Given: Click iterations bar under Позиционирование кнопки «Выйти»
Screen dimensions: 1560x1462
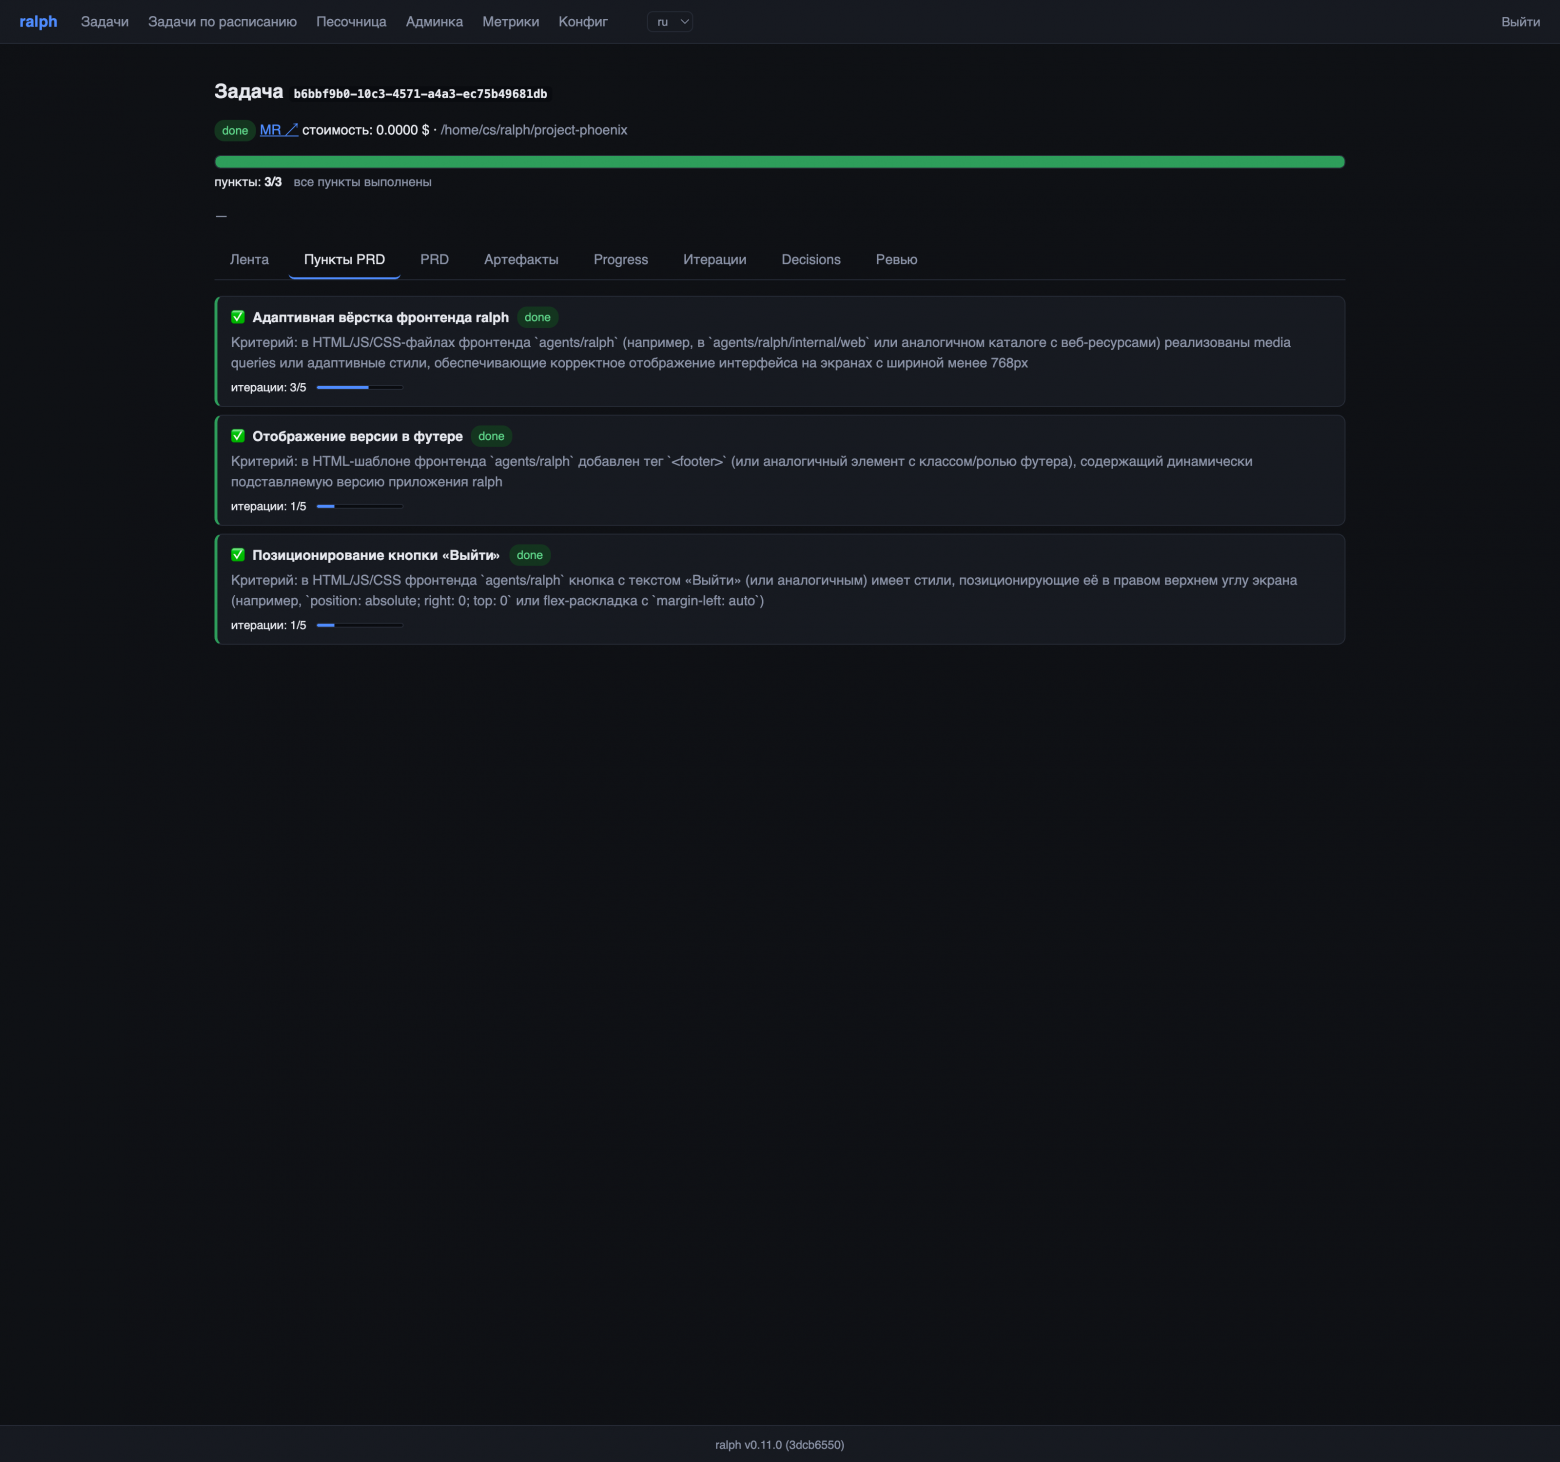Looking at the screenshot, I should pyautogui.click(x=360, y=626).
